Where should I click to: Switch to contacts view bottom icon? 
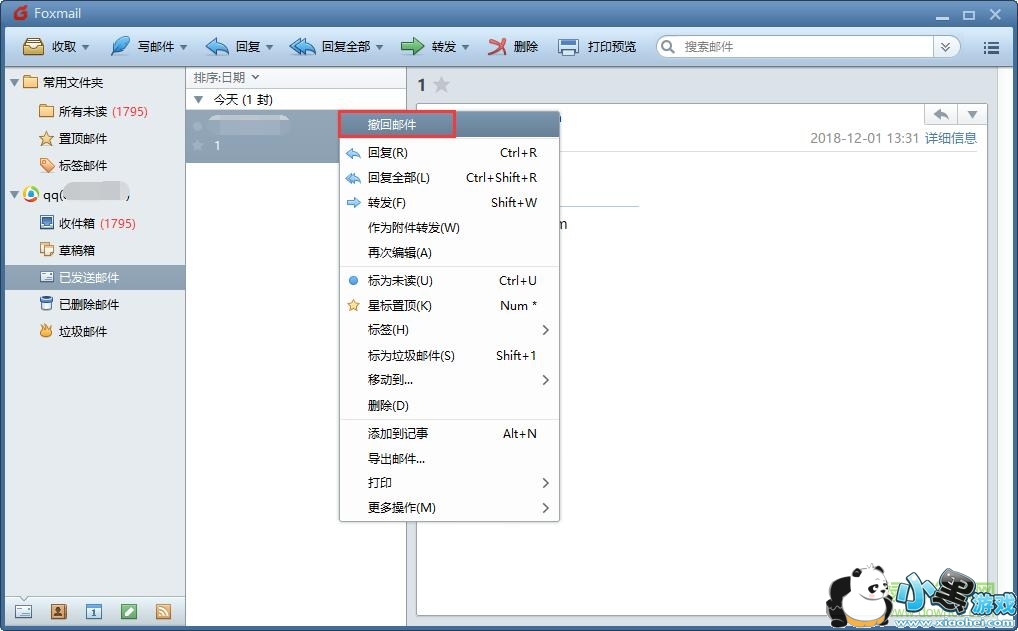(x=58, y=611)
